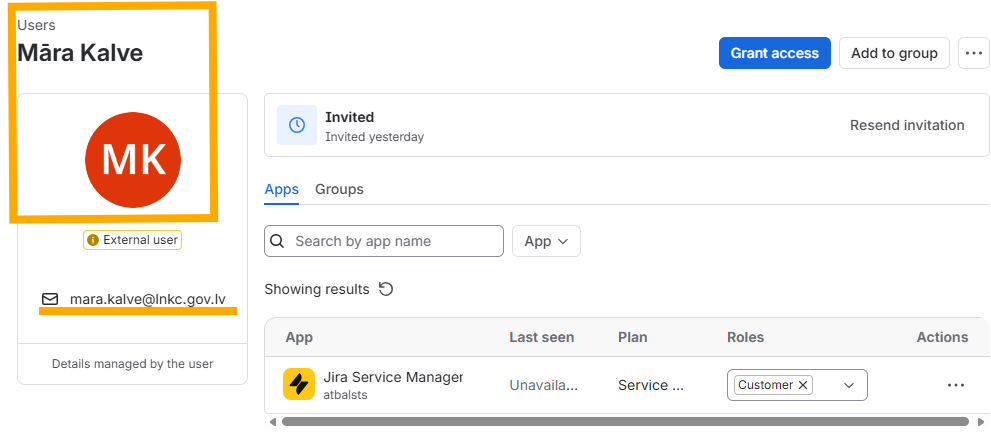Click the Add to group button

(x=894, y=53)
